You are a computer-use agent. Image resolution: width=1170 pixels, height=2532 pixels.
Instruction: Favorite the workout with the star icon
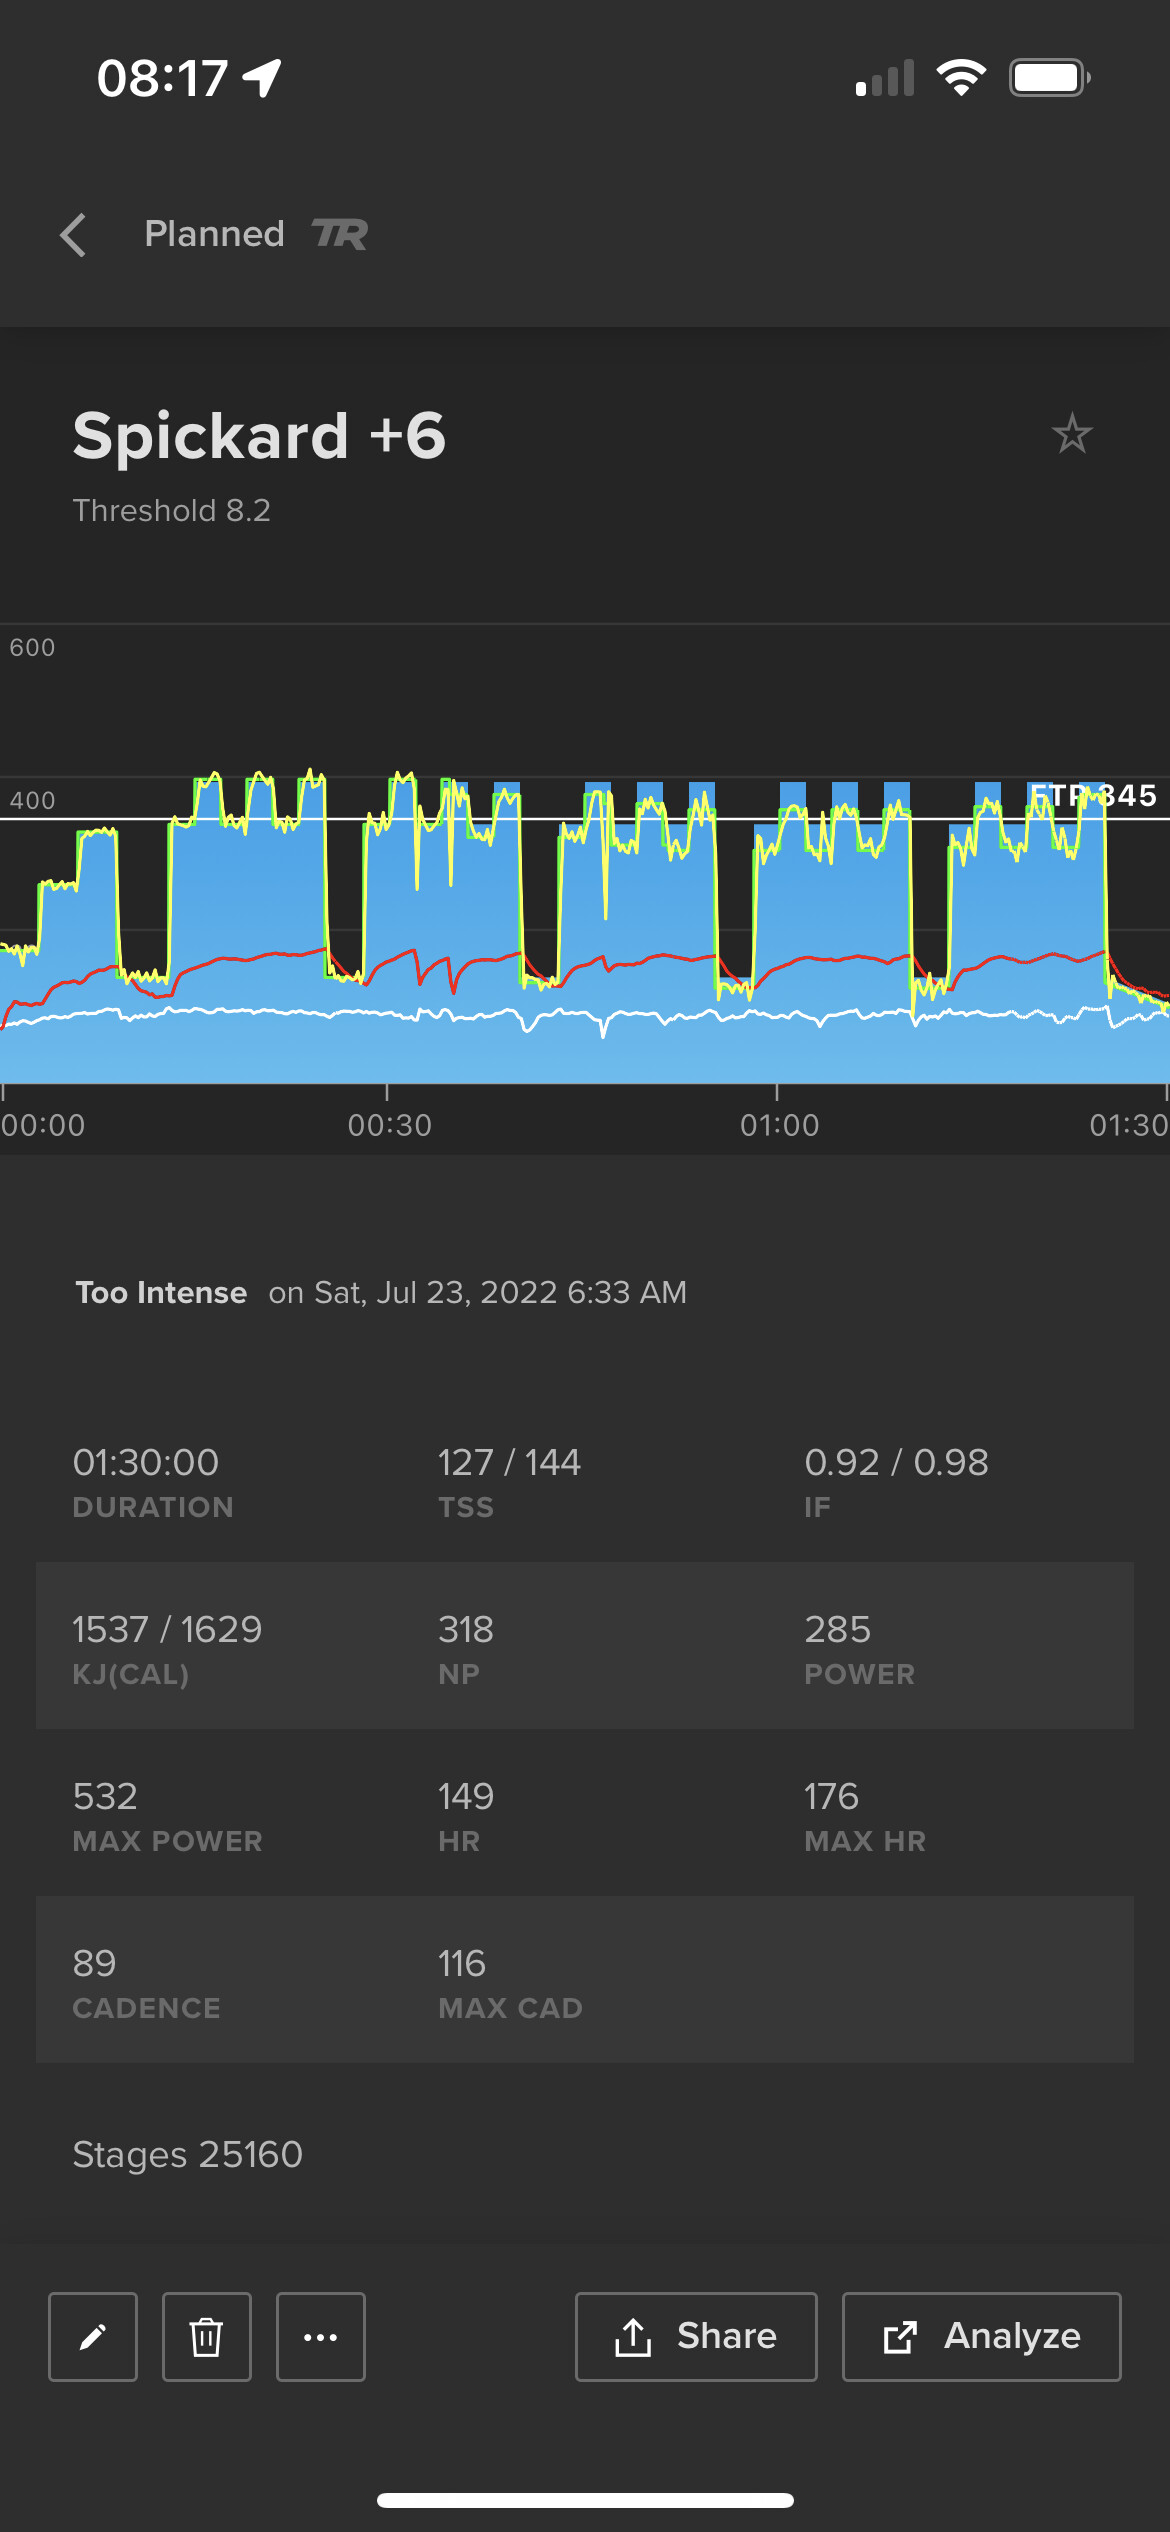(1072, 434)
